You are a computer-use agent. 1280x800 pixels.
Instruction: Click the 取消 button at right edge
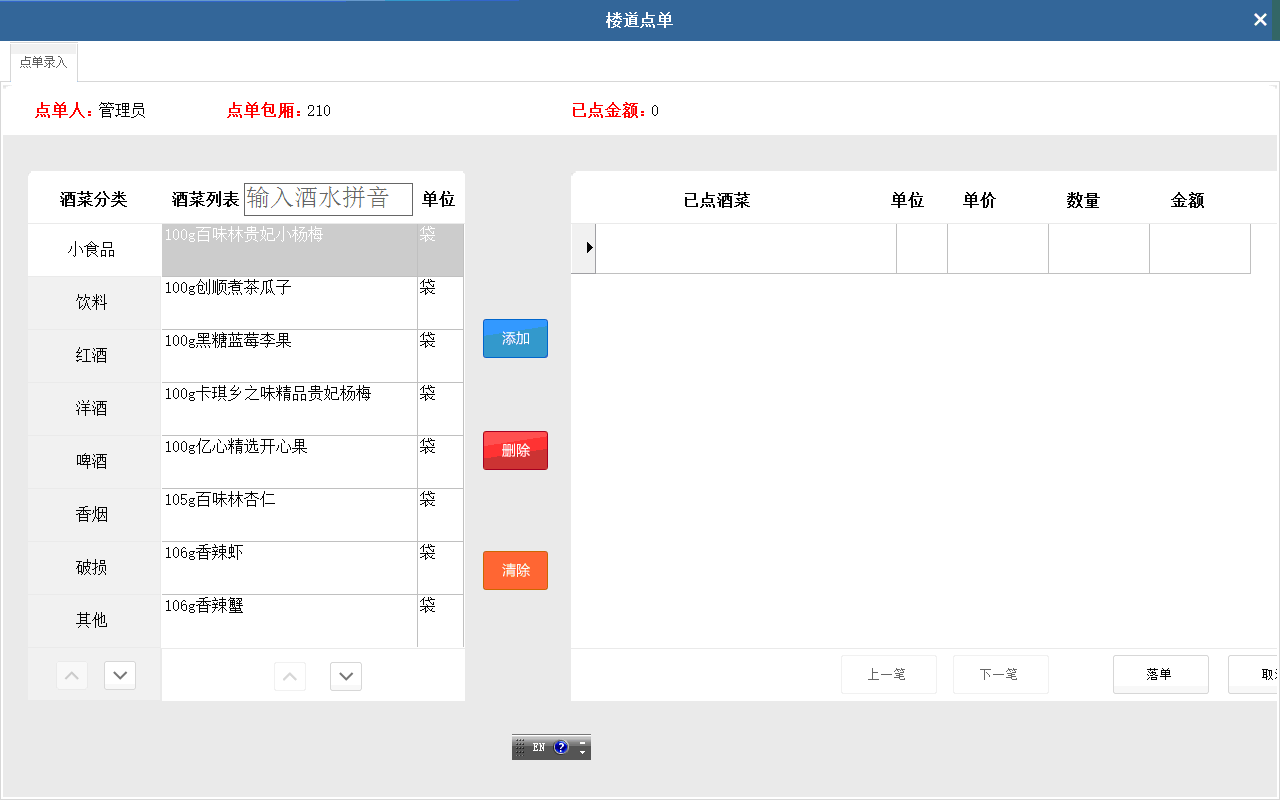click(x=1254, y=674)
